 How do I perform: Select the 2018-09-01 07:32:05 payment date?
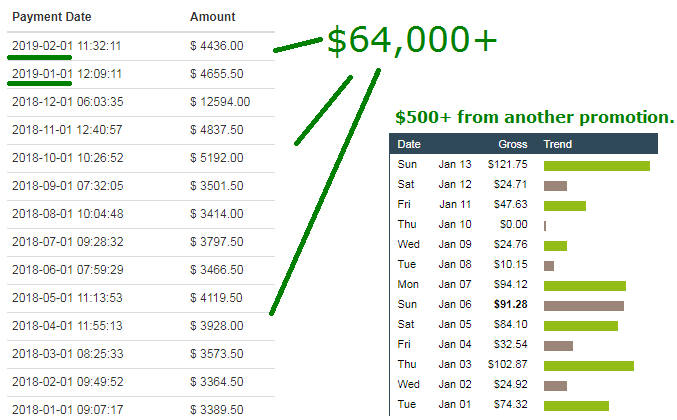tap(68, 186)
